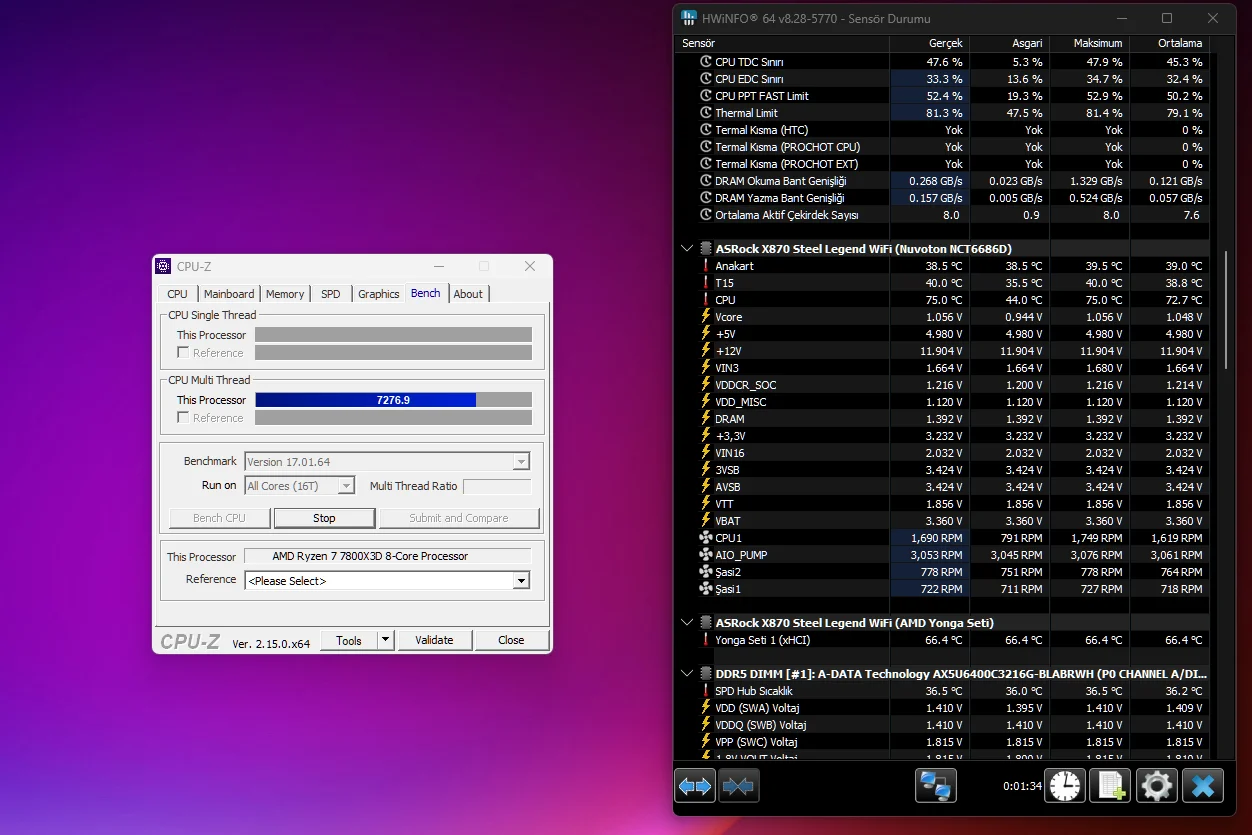Switch to the Mainboard tab

(229, 294)
